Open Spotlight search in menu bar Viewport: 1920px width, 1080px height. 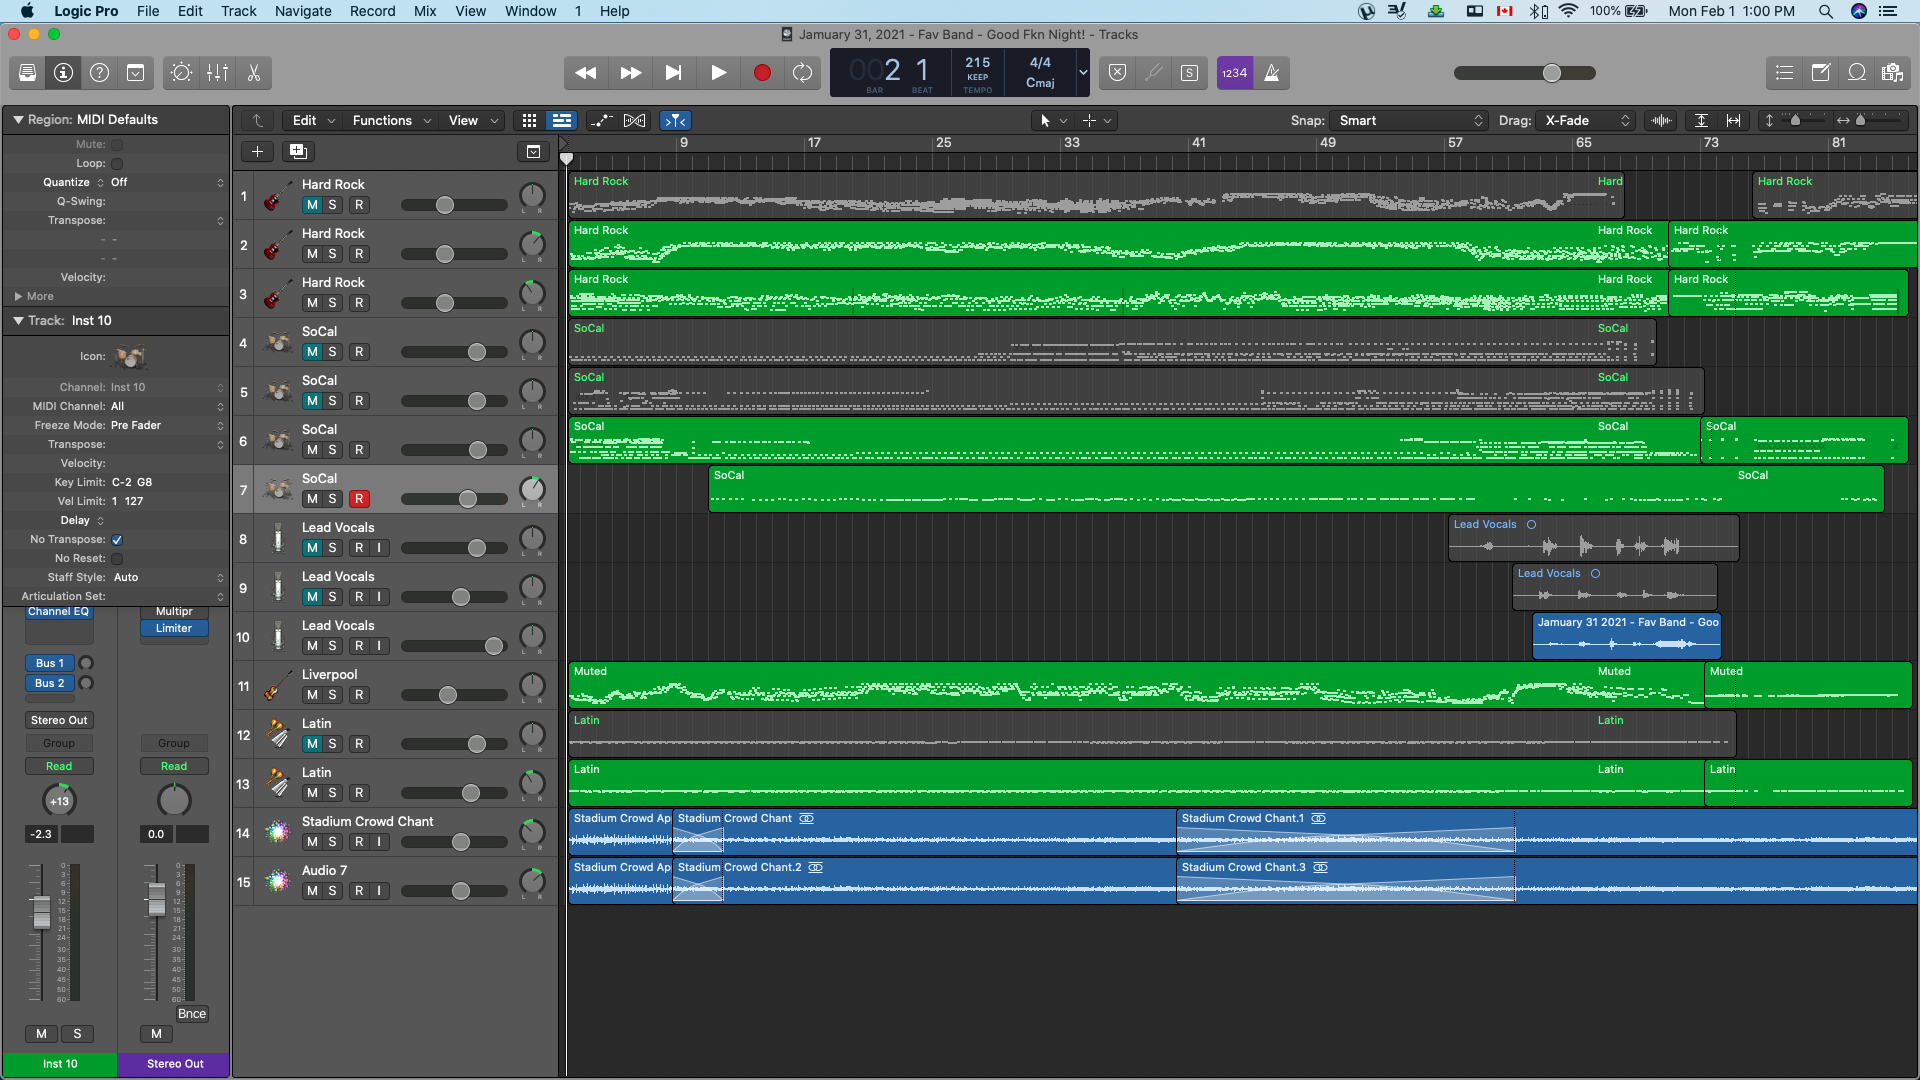pyautogui.click(x=1826, y=11)
